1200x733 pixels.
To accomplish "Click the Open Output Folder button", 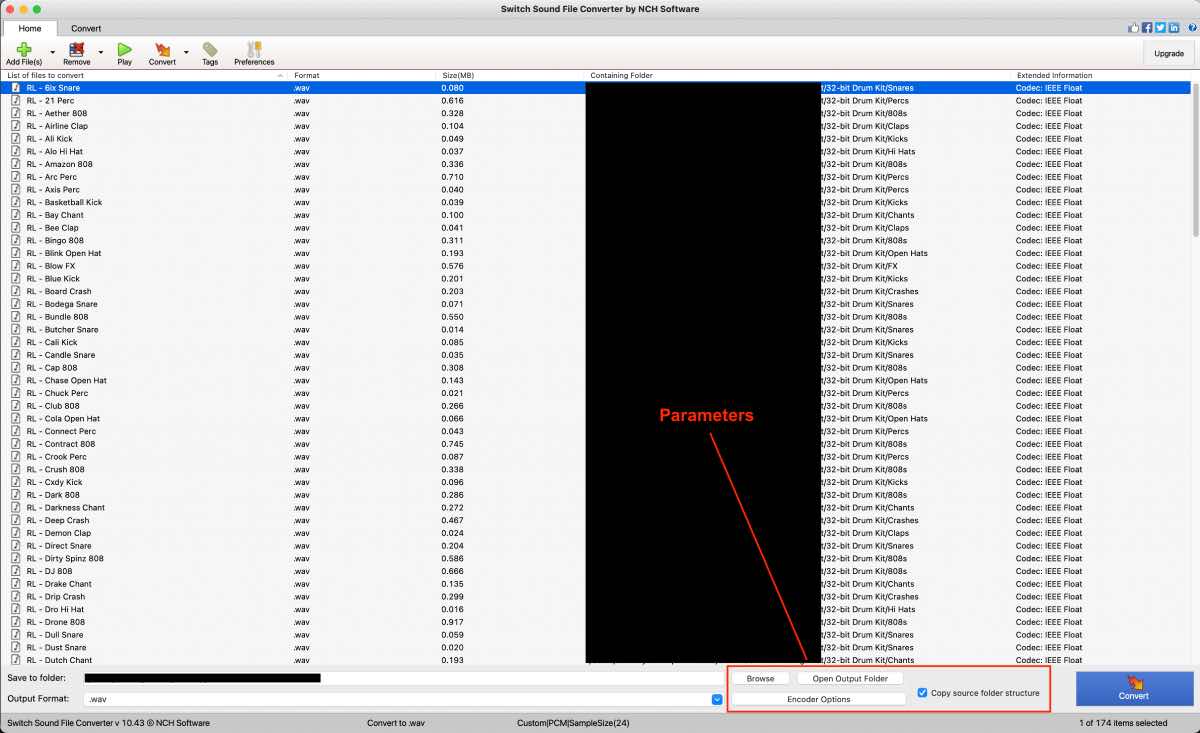I will (850, 678).
